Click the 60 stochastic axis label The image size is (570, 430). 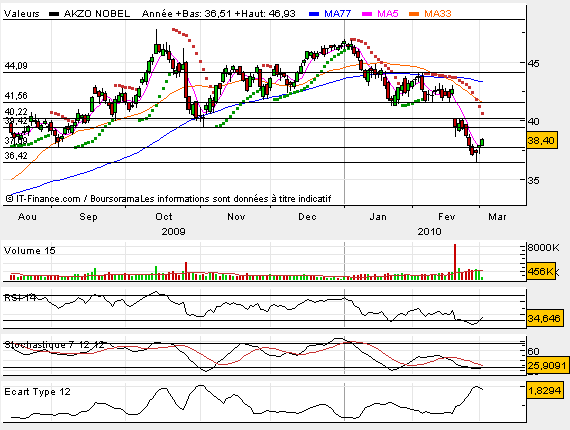[x=533, y=352]
